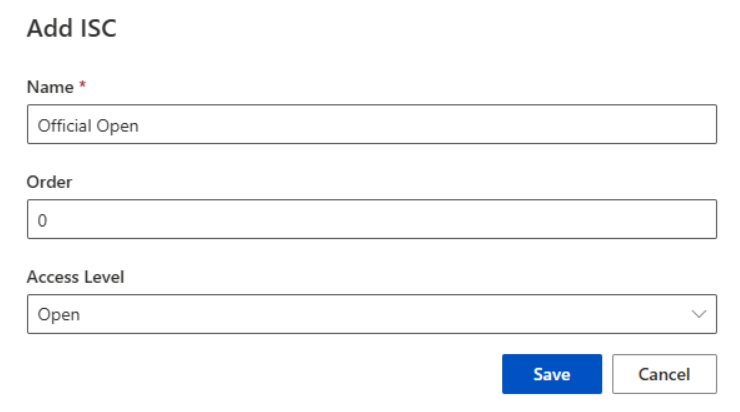
Task: Click the down arrow in Access Level combo
Action: tap(698, 314)
